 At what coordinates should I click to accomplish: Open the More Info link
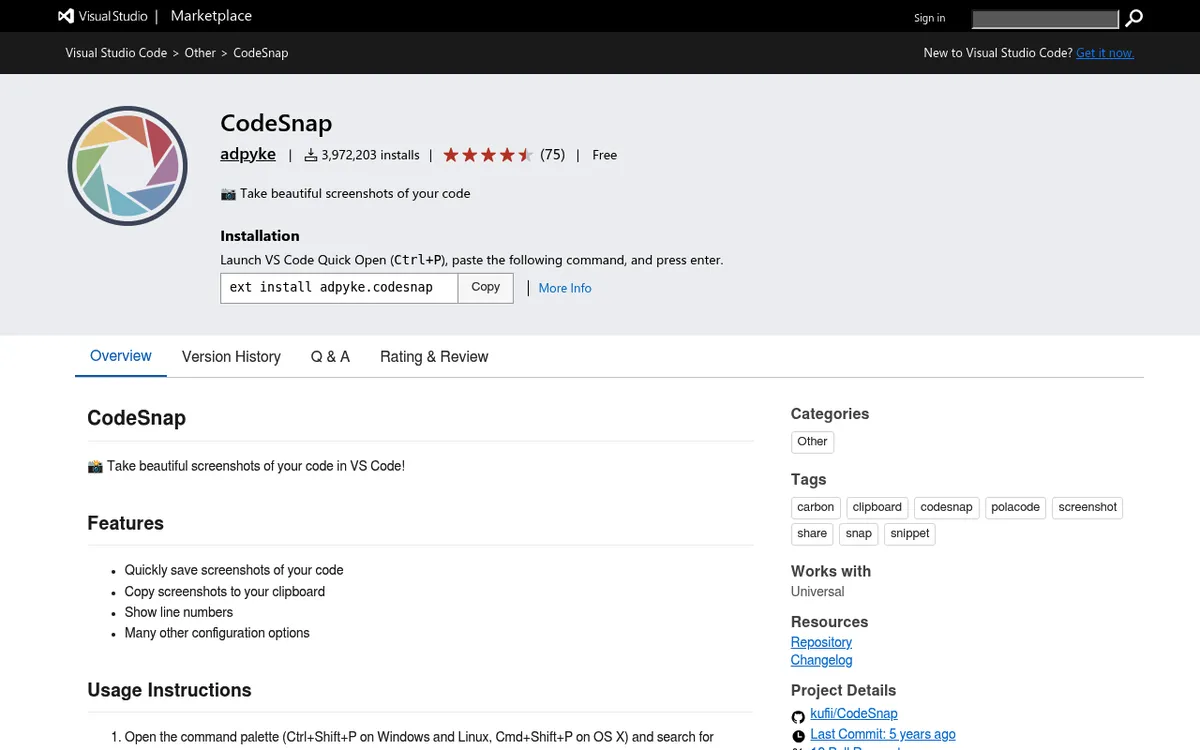[565, 288]
